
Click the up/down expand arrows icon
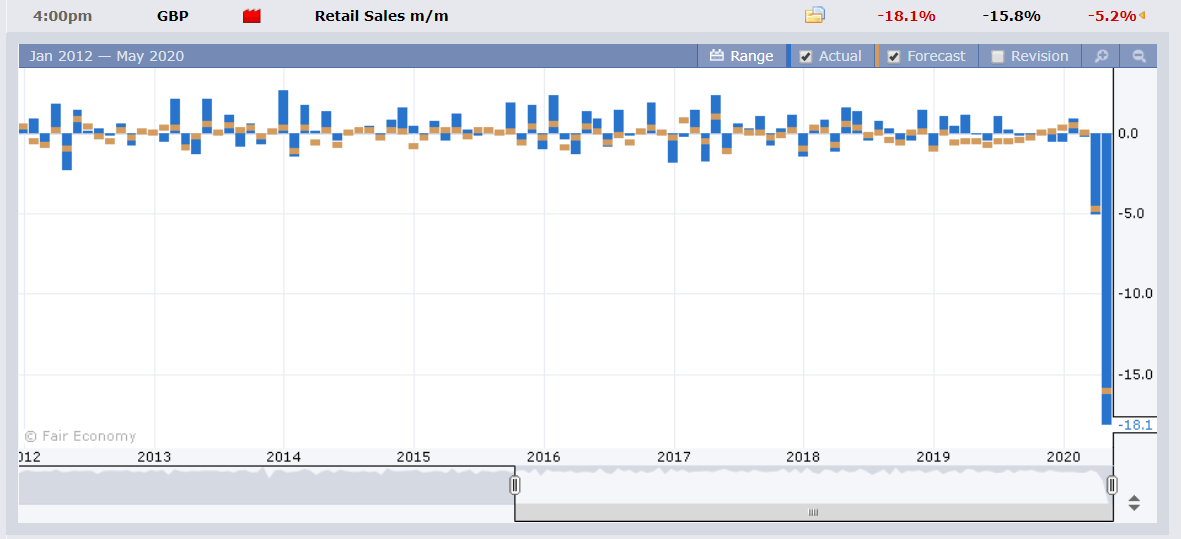point(1134,503)
